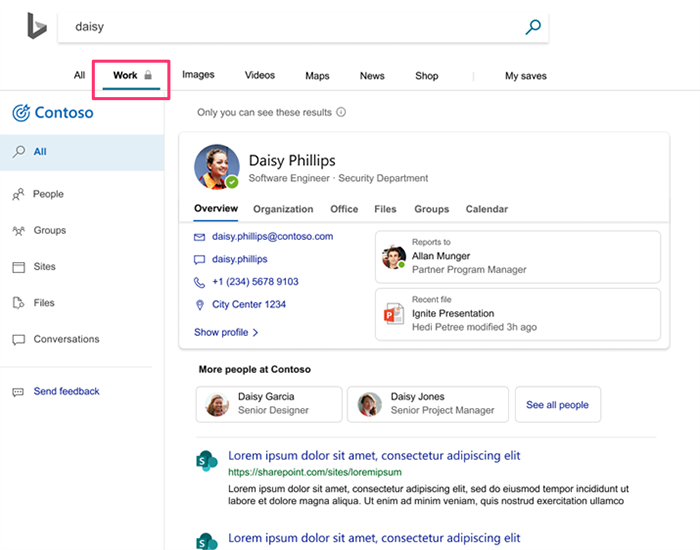This screenshot has width=700, height=550.
Task: Select the All filter in sidebar
Action: point(82,152)
